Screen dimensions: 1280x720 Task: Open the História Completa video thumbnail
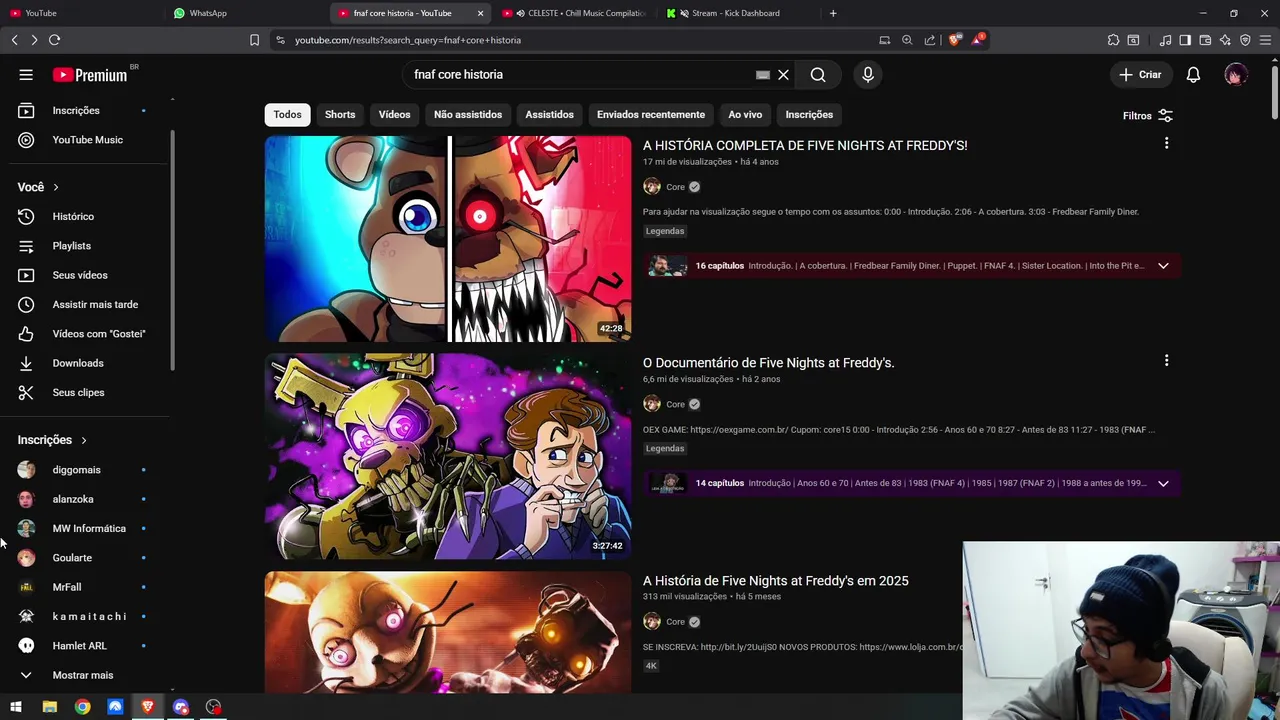(x=448, y=239)
